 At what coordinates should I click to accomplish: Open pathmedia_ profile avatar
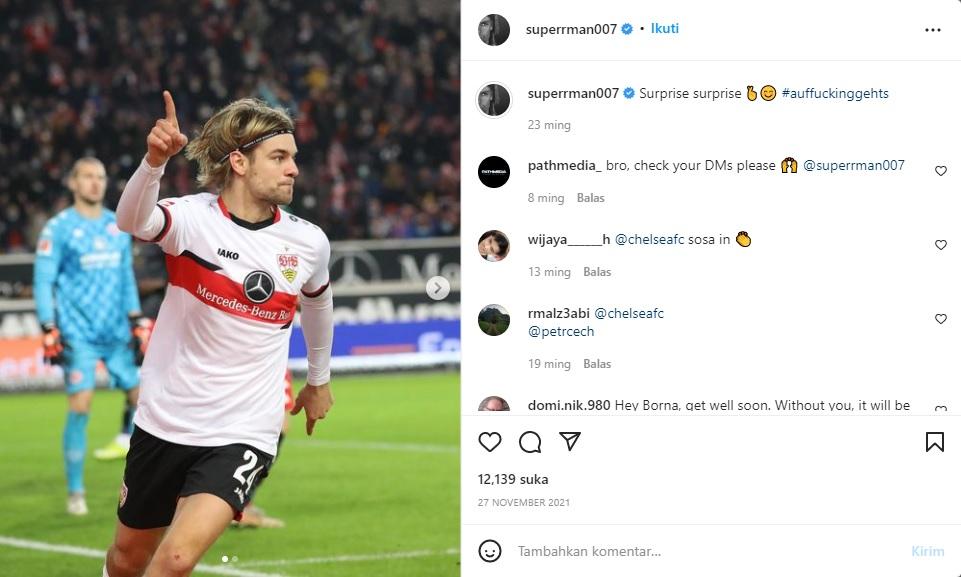(x=494, y=172)
